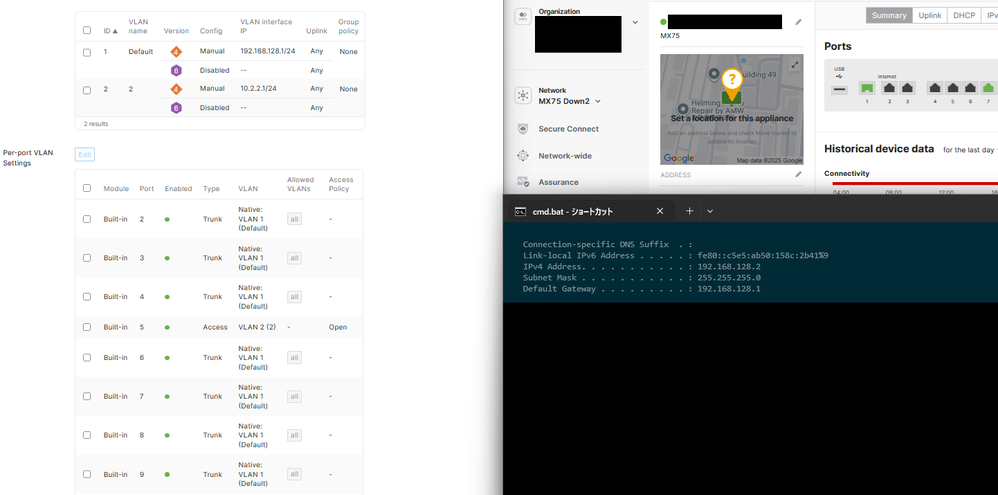Click the green port 7 icon
Image resolution: width=998 pixels, height=495 pixels.
pos(988,89)
